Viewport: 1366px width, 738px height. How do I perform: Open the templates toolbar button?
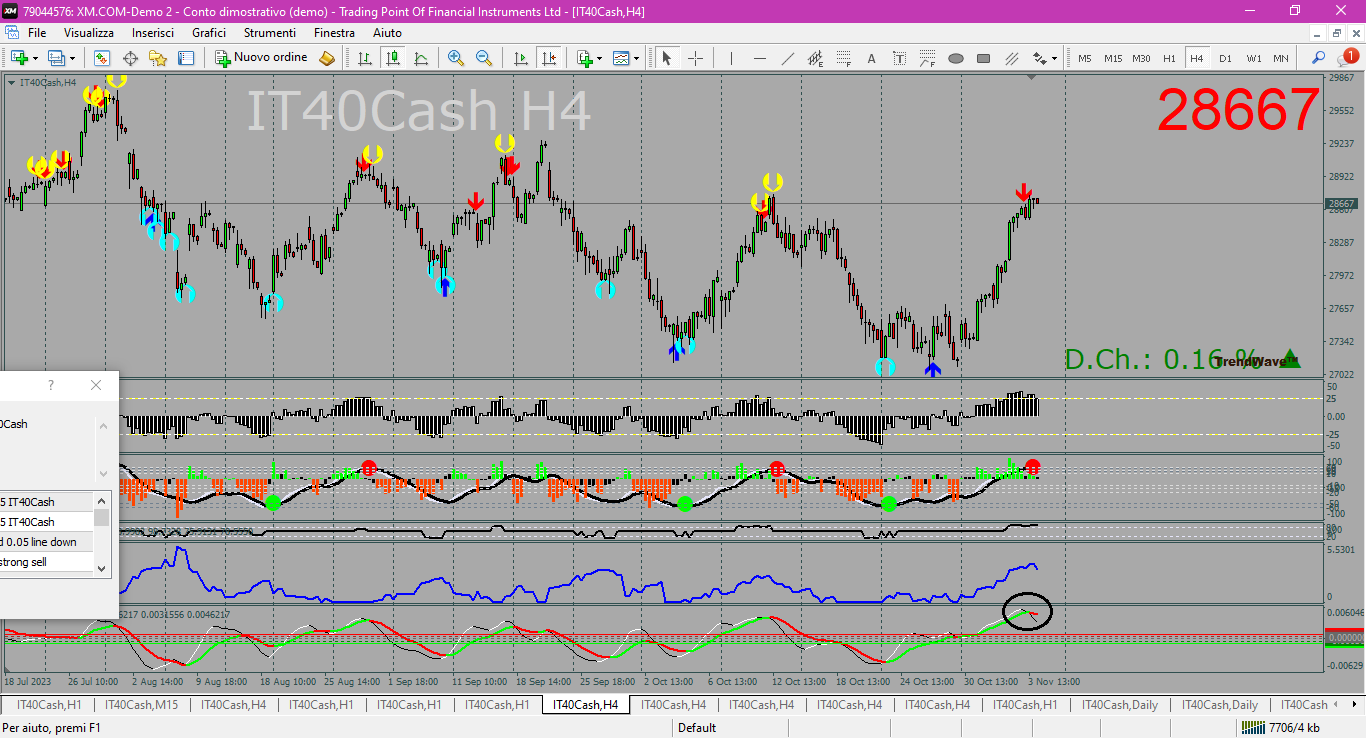621,58
